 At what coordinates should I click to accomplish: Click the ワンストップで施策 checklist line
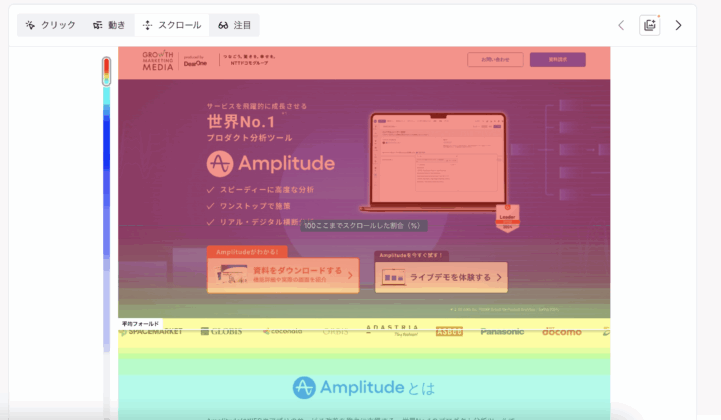pyautogui.click(x=249, y=206)
